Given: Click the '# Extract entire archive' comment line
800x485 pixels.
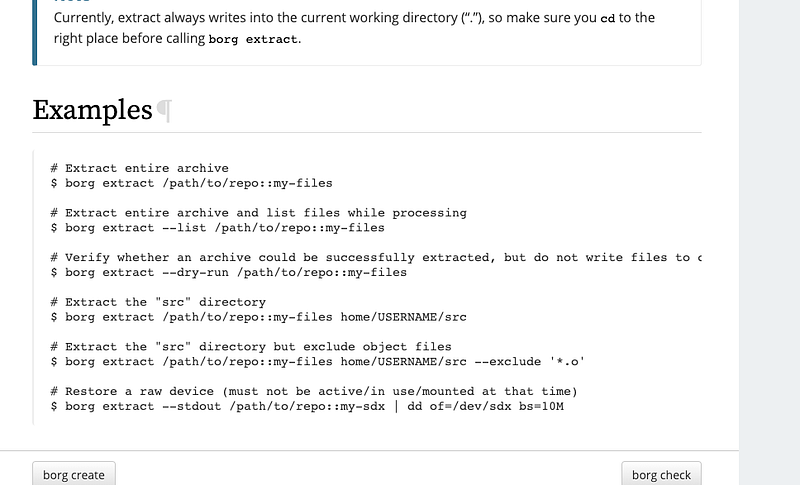Looking at the screenshot, I should coord(139,168).
